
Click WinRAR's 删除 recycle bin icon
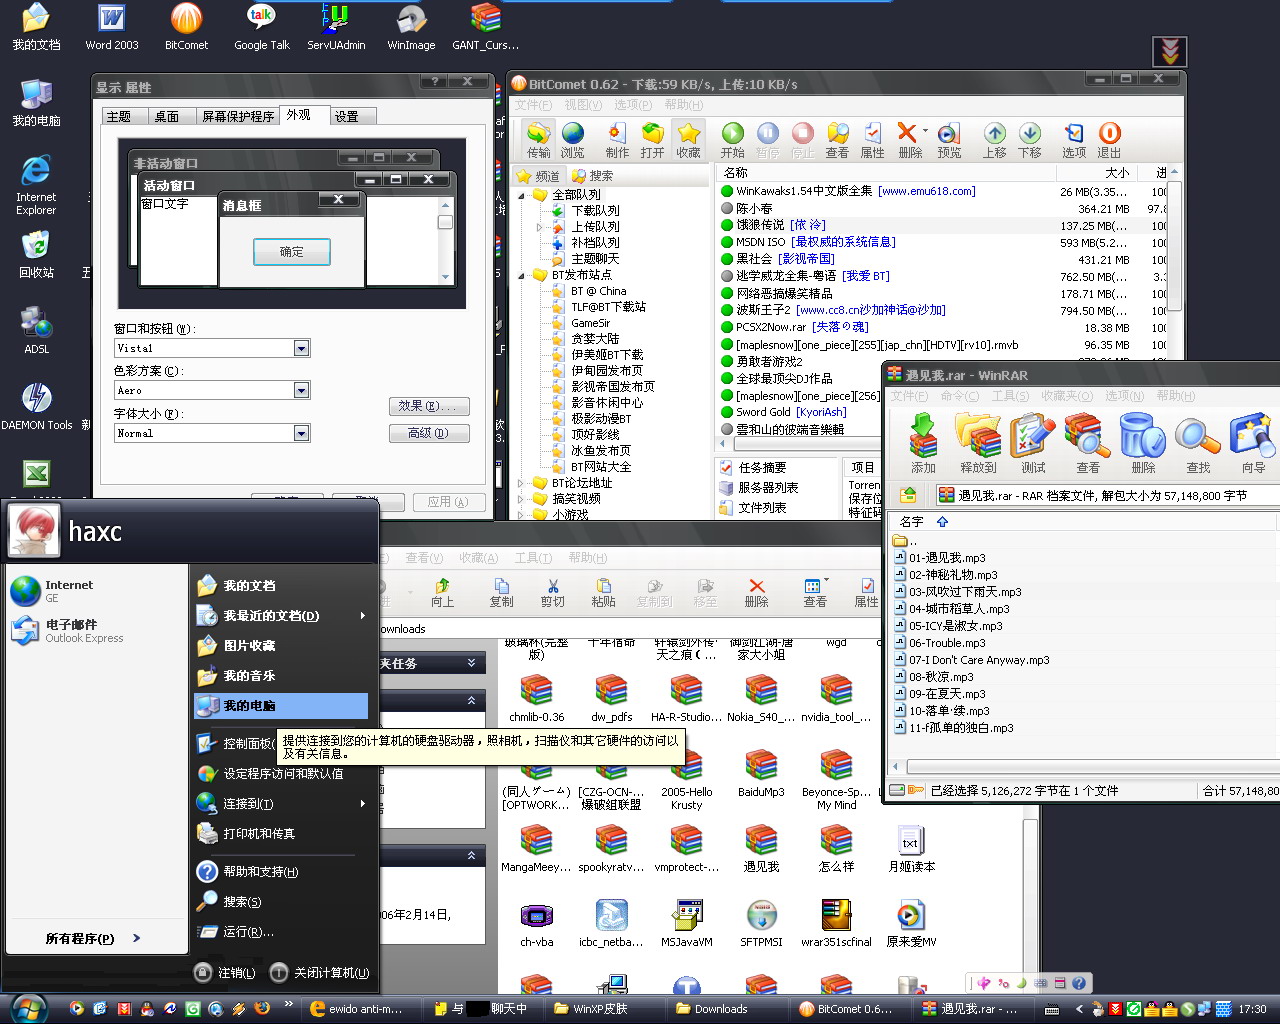pos(1143,444)
